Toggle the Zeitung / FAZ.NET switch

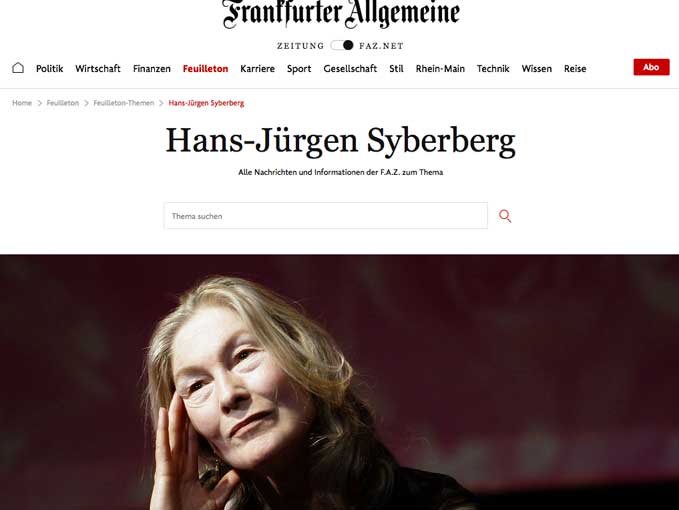coord(342,45)
